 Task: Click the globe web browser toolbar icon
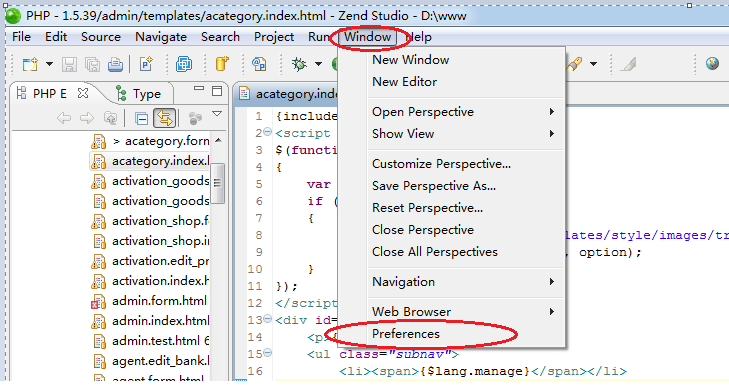[712, 63]
